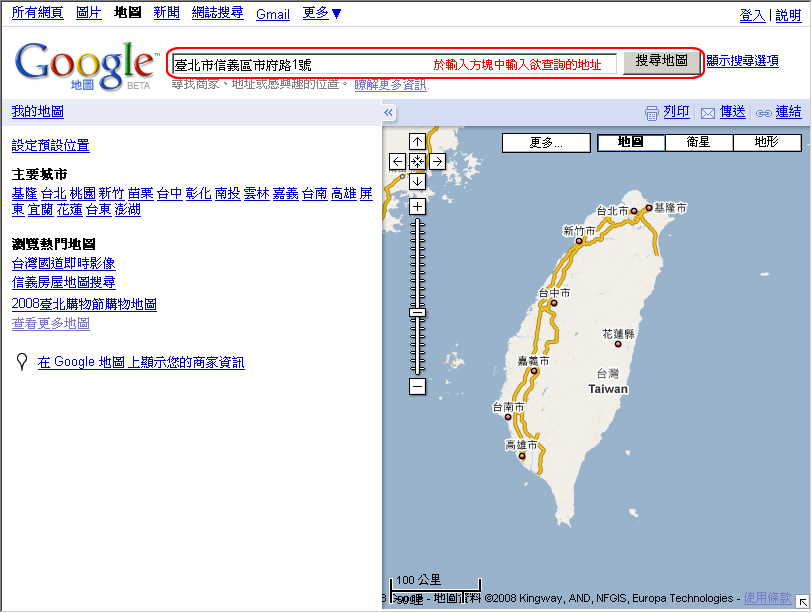Image resolution: width=812 pixels, height=613 pixels.
Task: Open 圖片 in top navigation
Action: pyautogui.click(x=89, y=13)
